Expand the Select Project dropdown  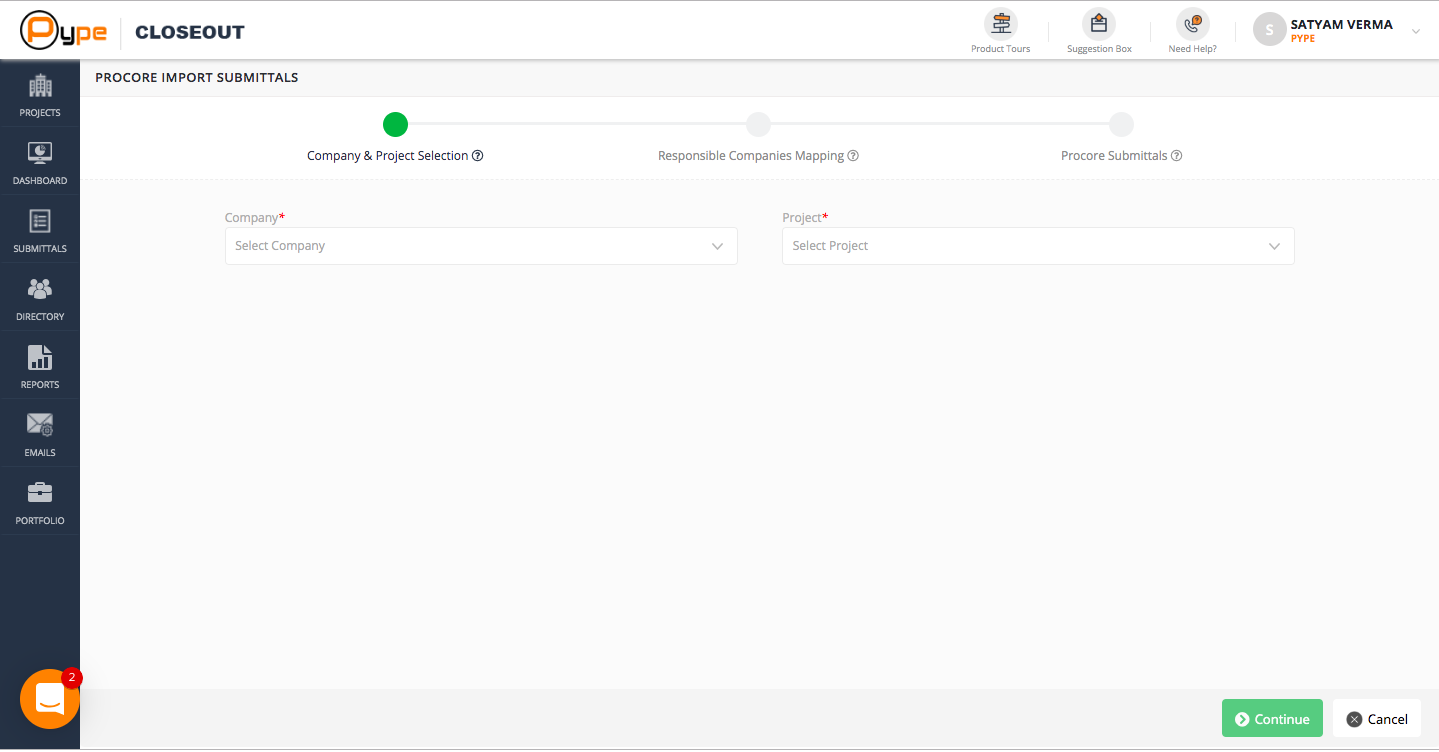(x=1038, y=246)
